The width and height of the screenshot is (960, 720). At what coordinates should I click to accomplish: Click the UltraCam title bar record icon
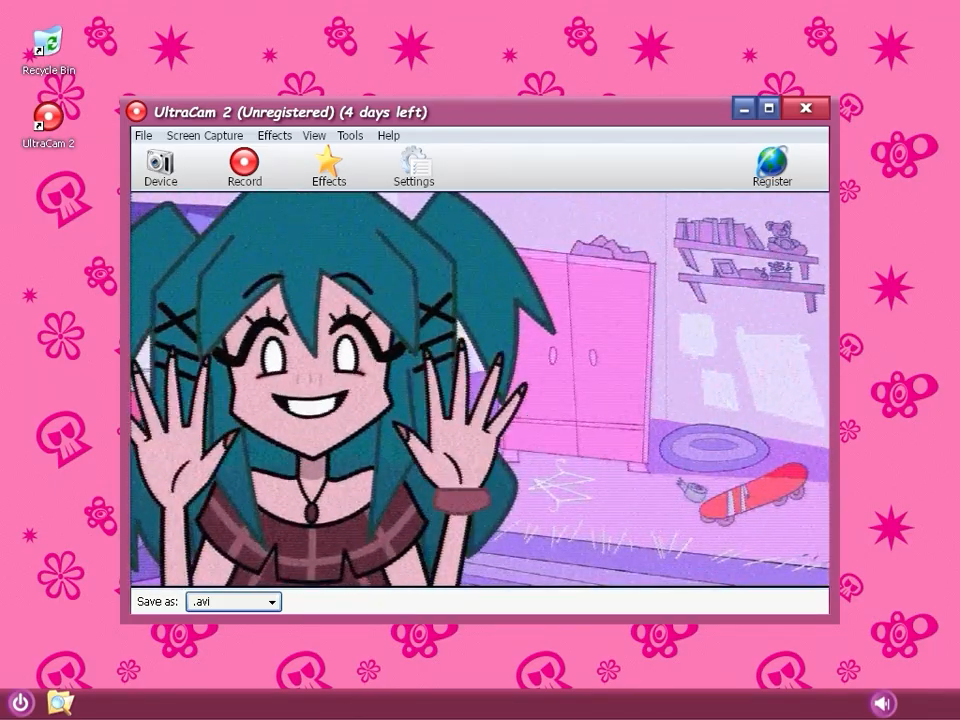tap(137, 112)
